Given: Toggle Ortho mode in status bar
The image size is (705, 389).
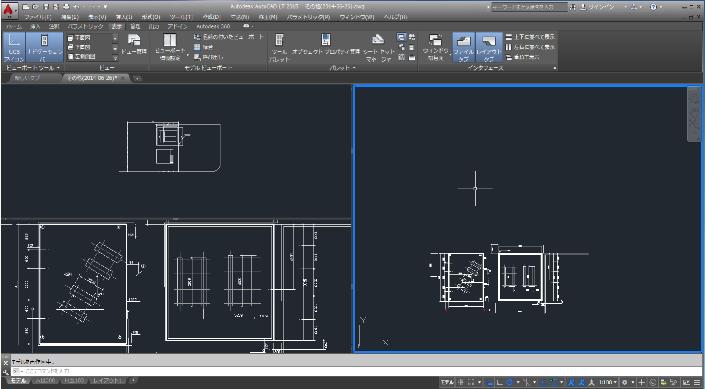Looking at the screenshot, I should (500, 382).
